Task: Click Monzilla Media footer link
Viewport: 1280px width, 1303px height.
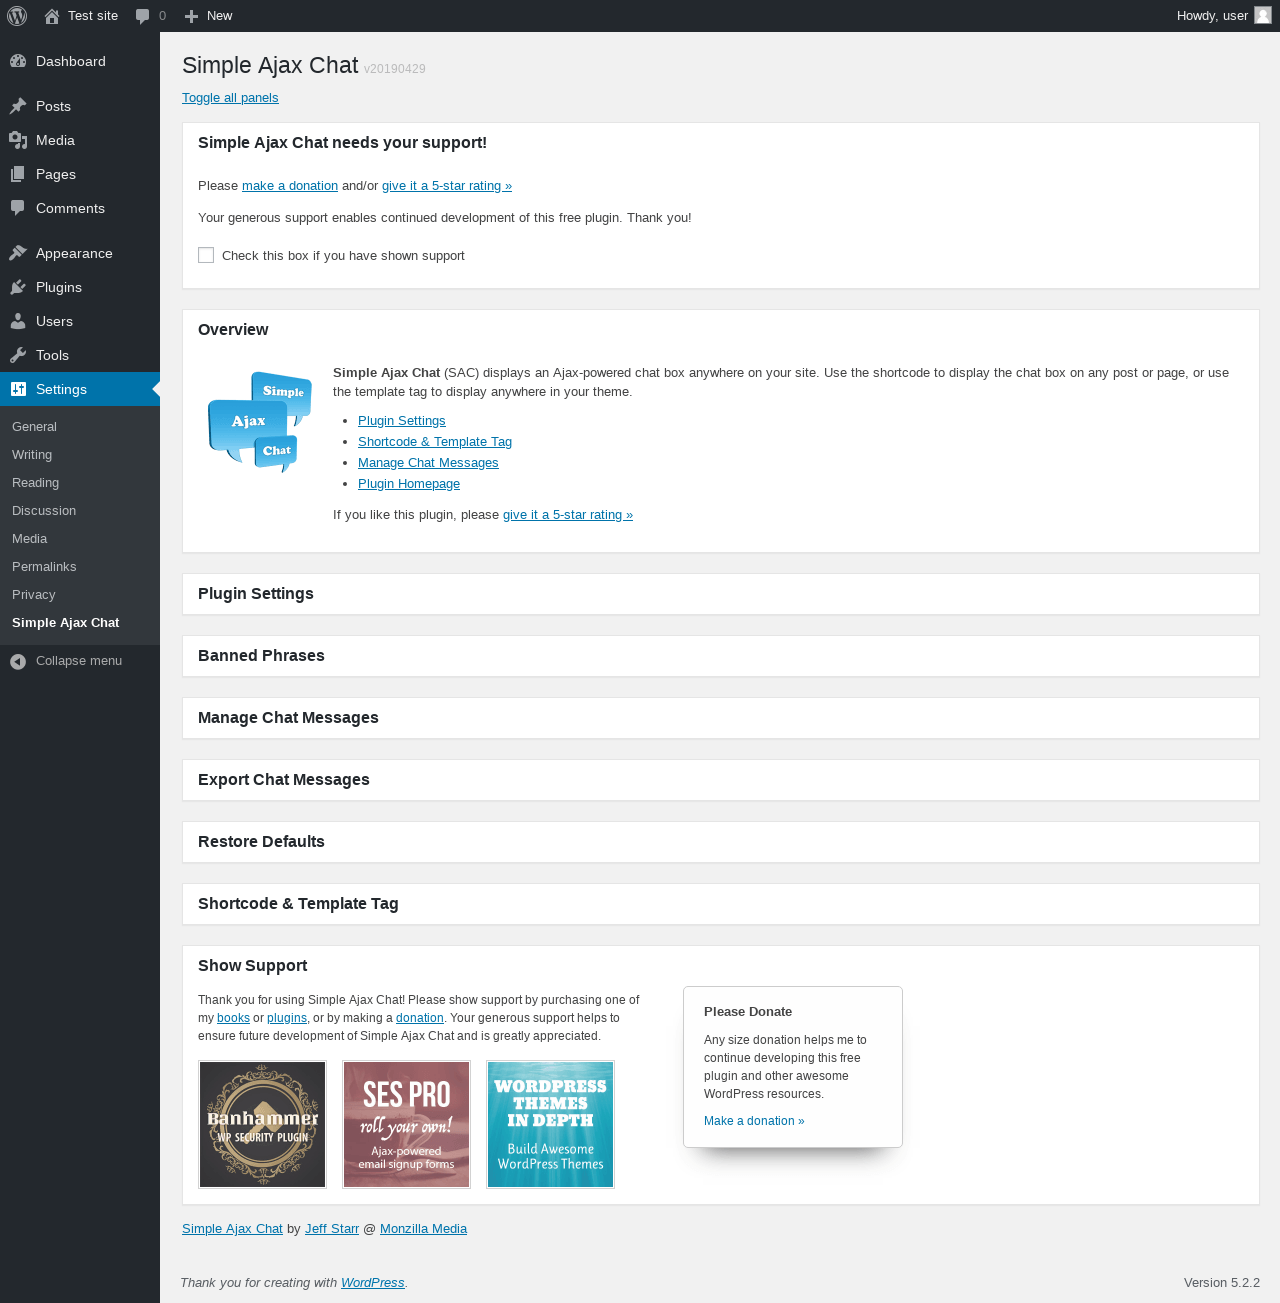Action: [x=423, y=1229]
